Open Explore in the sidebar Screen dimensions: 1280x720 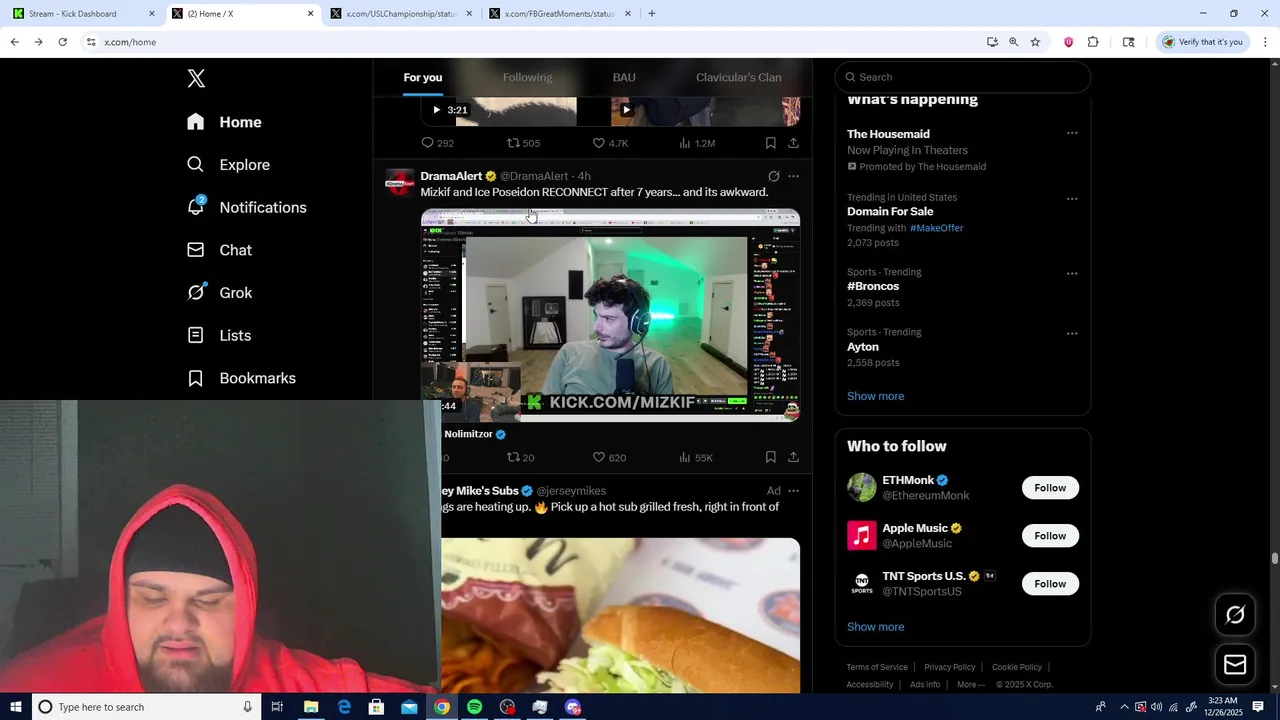(228, 165)
